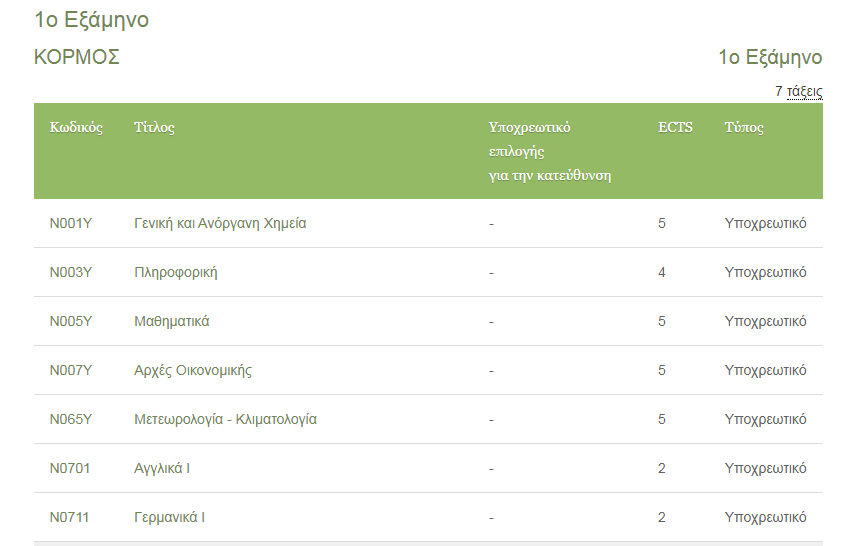Select course code N001Y
The image size is (842, 546).
pyautogui.click(x=71, y=223)
